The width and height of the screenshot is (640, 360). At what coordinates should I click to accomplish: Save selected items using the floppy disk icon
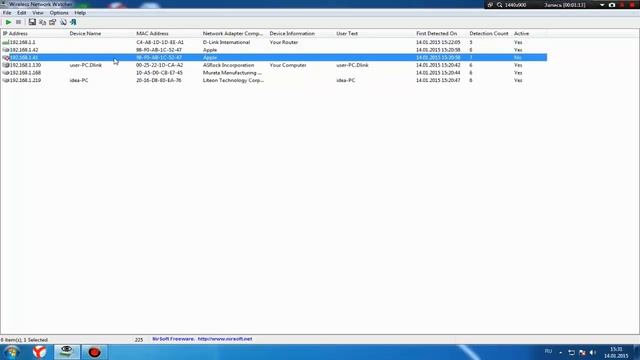pyautogui.click(x=32, y=22)
